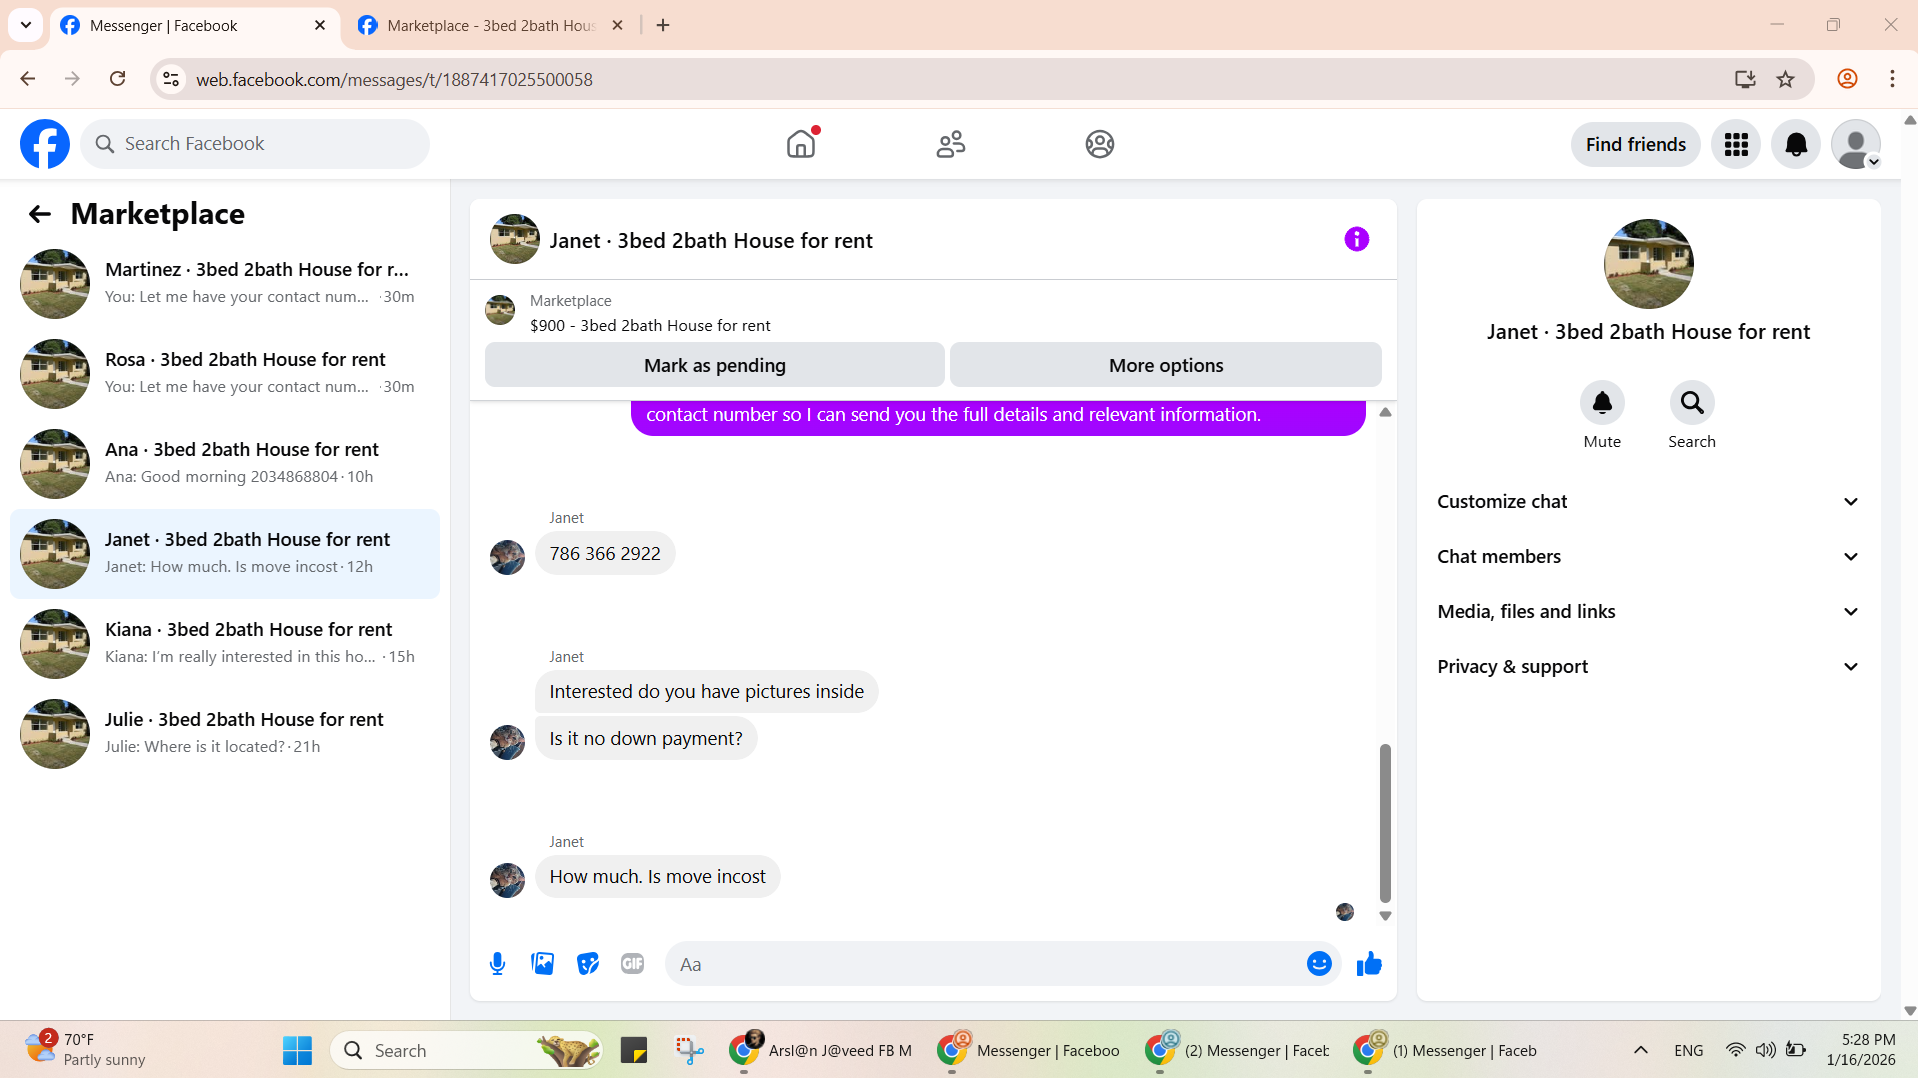Image resolution: width=1918 pixels, height=1078 pixels.
Task: Open volume control in system tray
Action: (x=1766, y=1050)
